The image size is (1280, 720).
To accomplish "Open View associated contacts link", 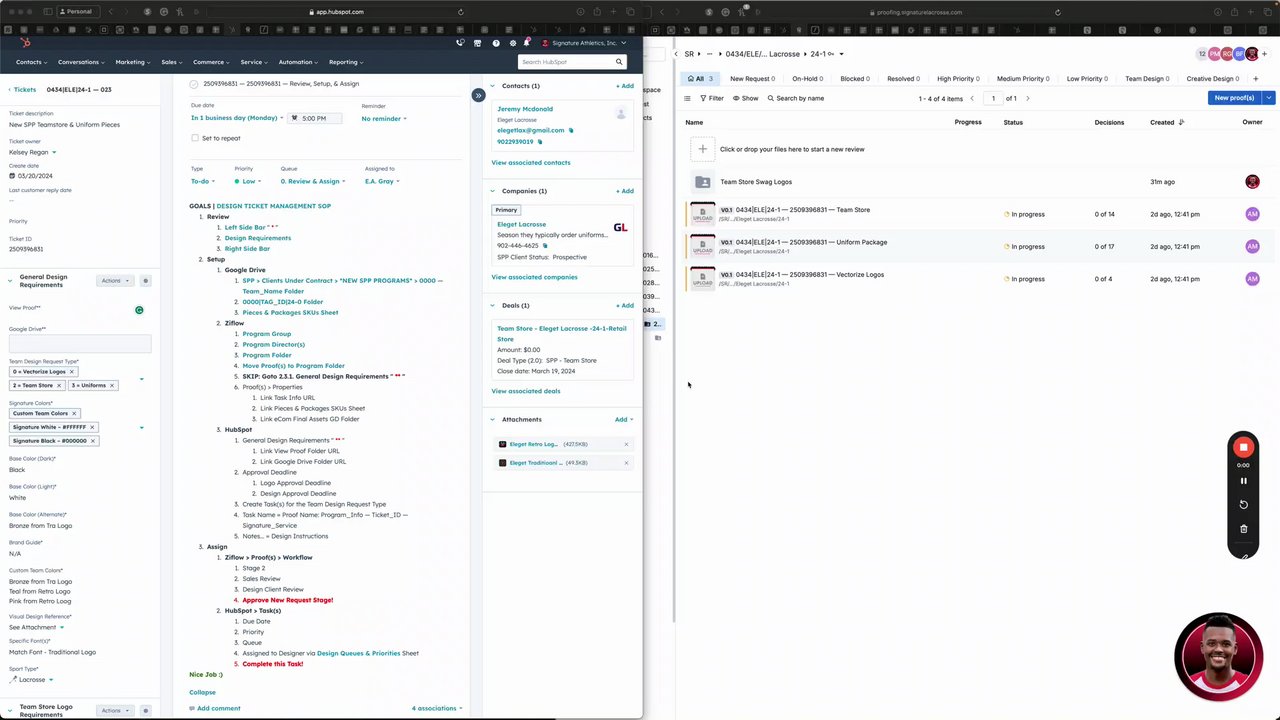I will click(x=531, y=162).
